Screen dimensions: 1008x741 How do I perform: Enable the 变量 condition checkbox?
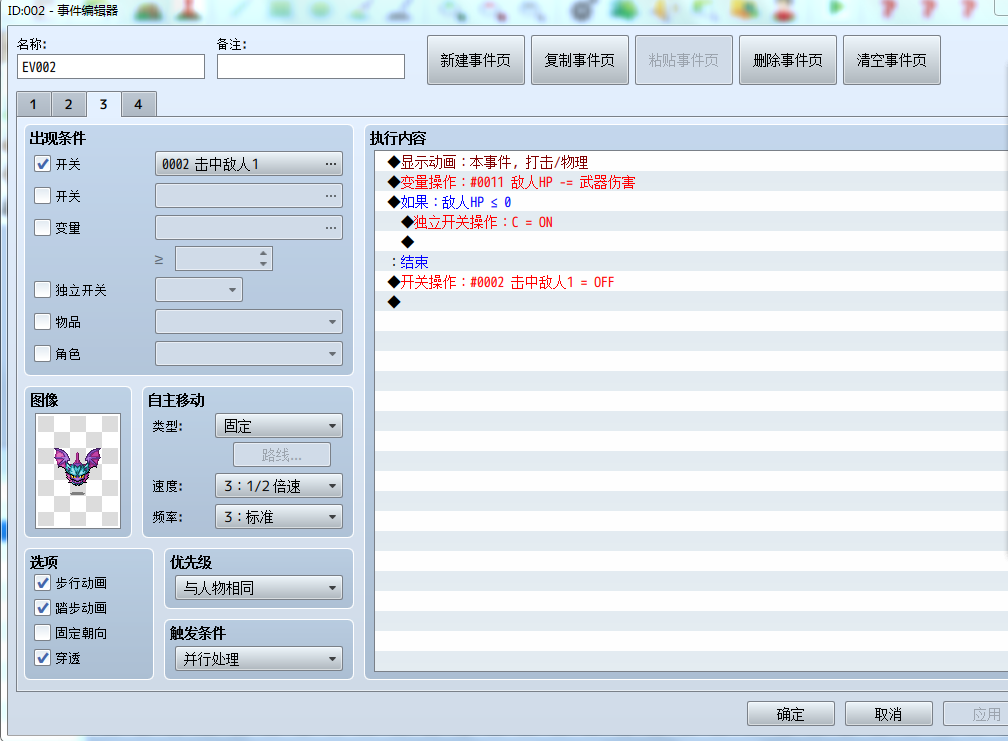pos(42,228)
